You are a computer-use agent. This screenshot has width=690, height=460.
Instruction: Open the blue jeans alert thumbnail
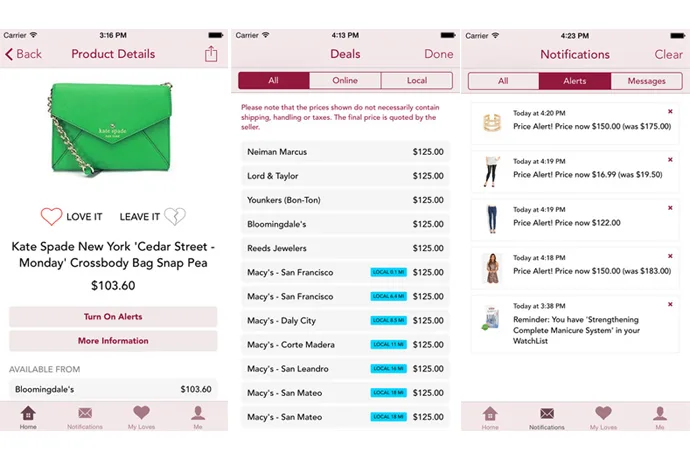click(492, 219)
